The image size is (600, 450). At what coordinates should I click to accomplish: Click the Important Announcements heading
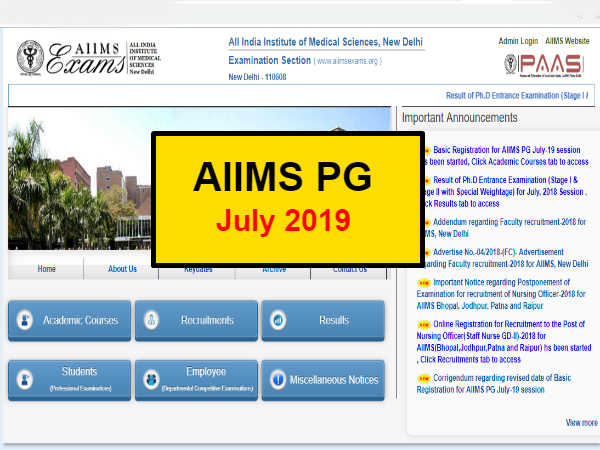point(460,118)
